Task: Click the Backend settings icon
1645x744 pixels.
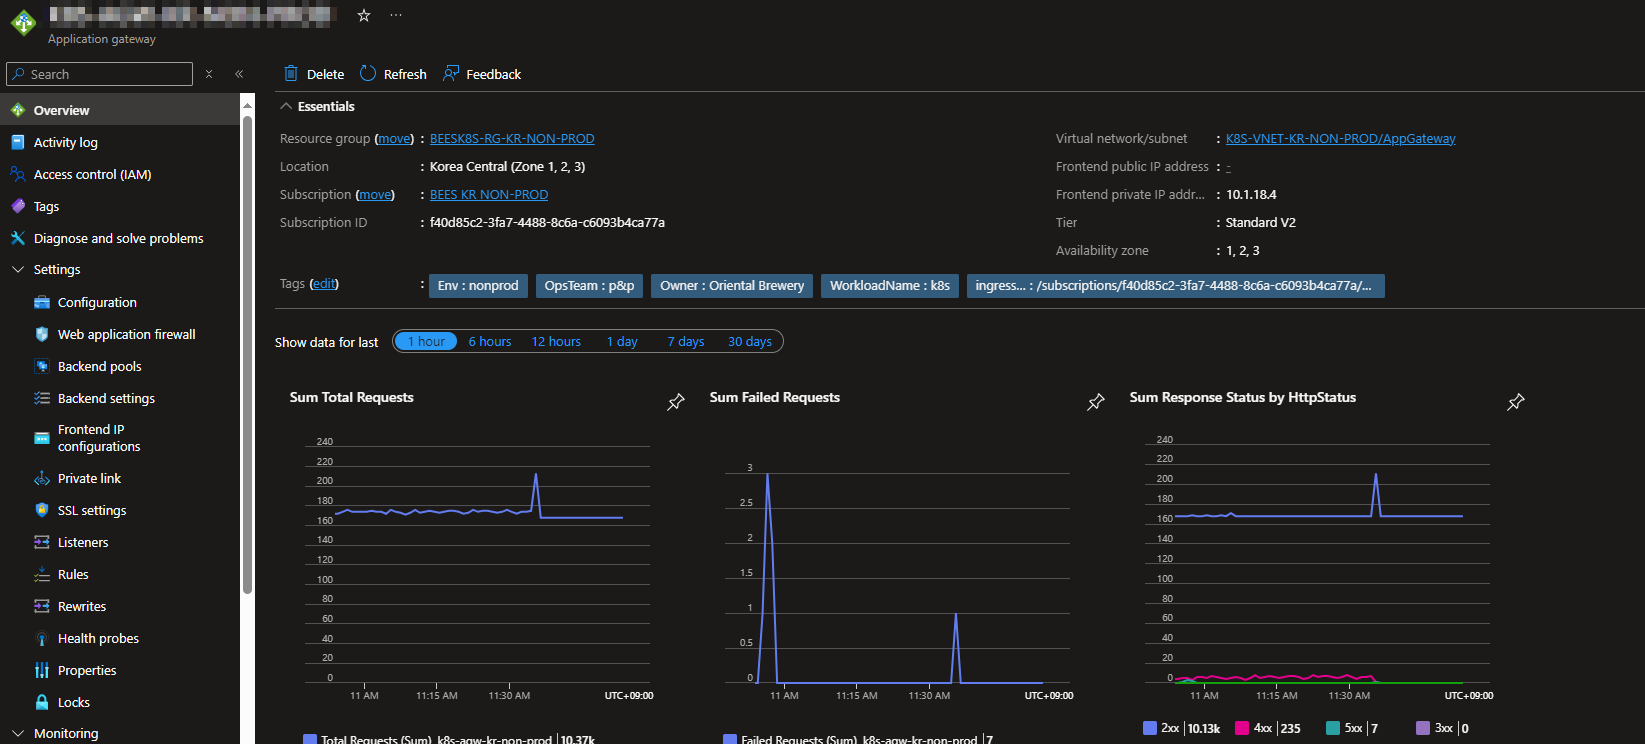Action: (x=42, y=398)
